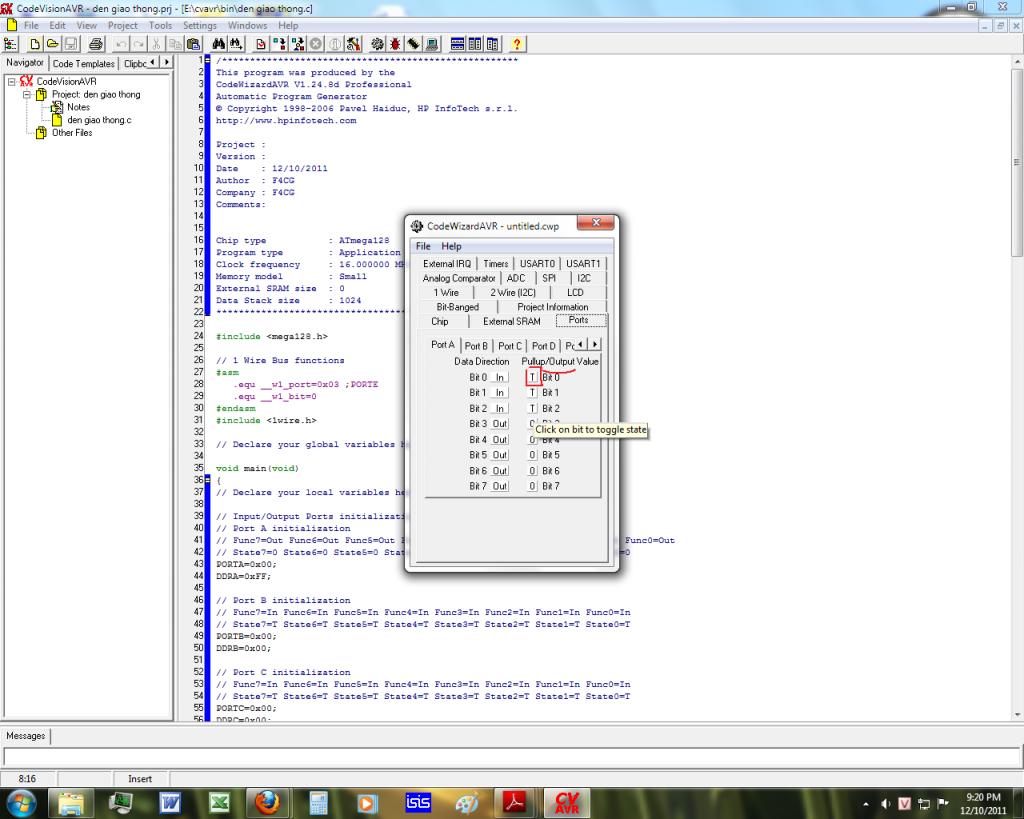Open Firefox from the taskbar
The image size is (1024, 819).
[x=267, y=802]
